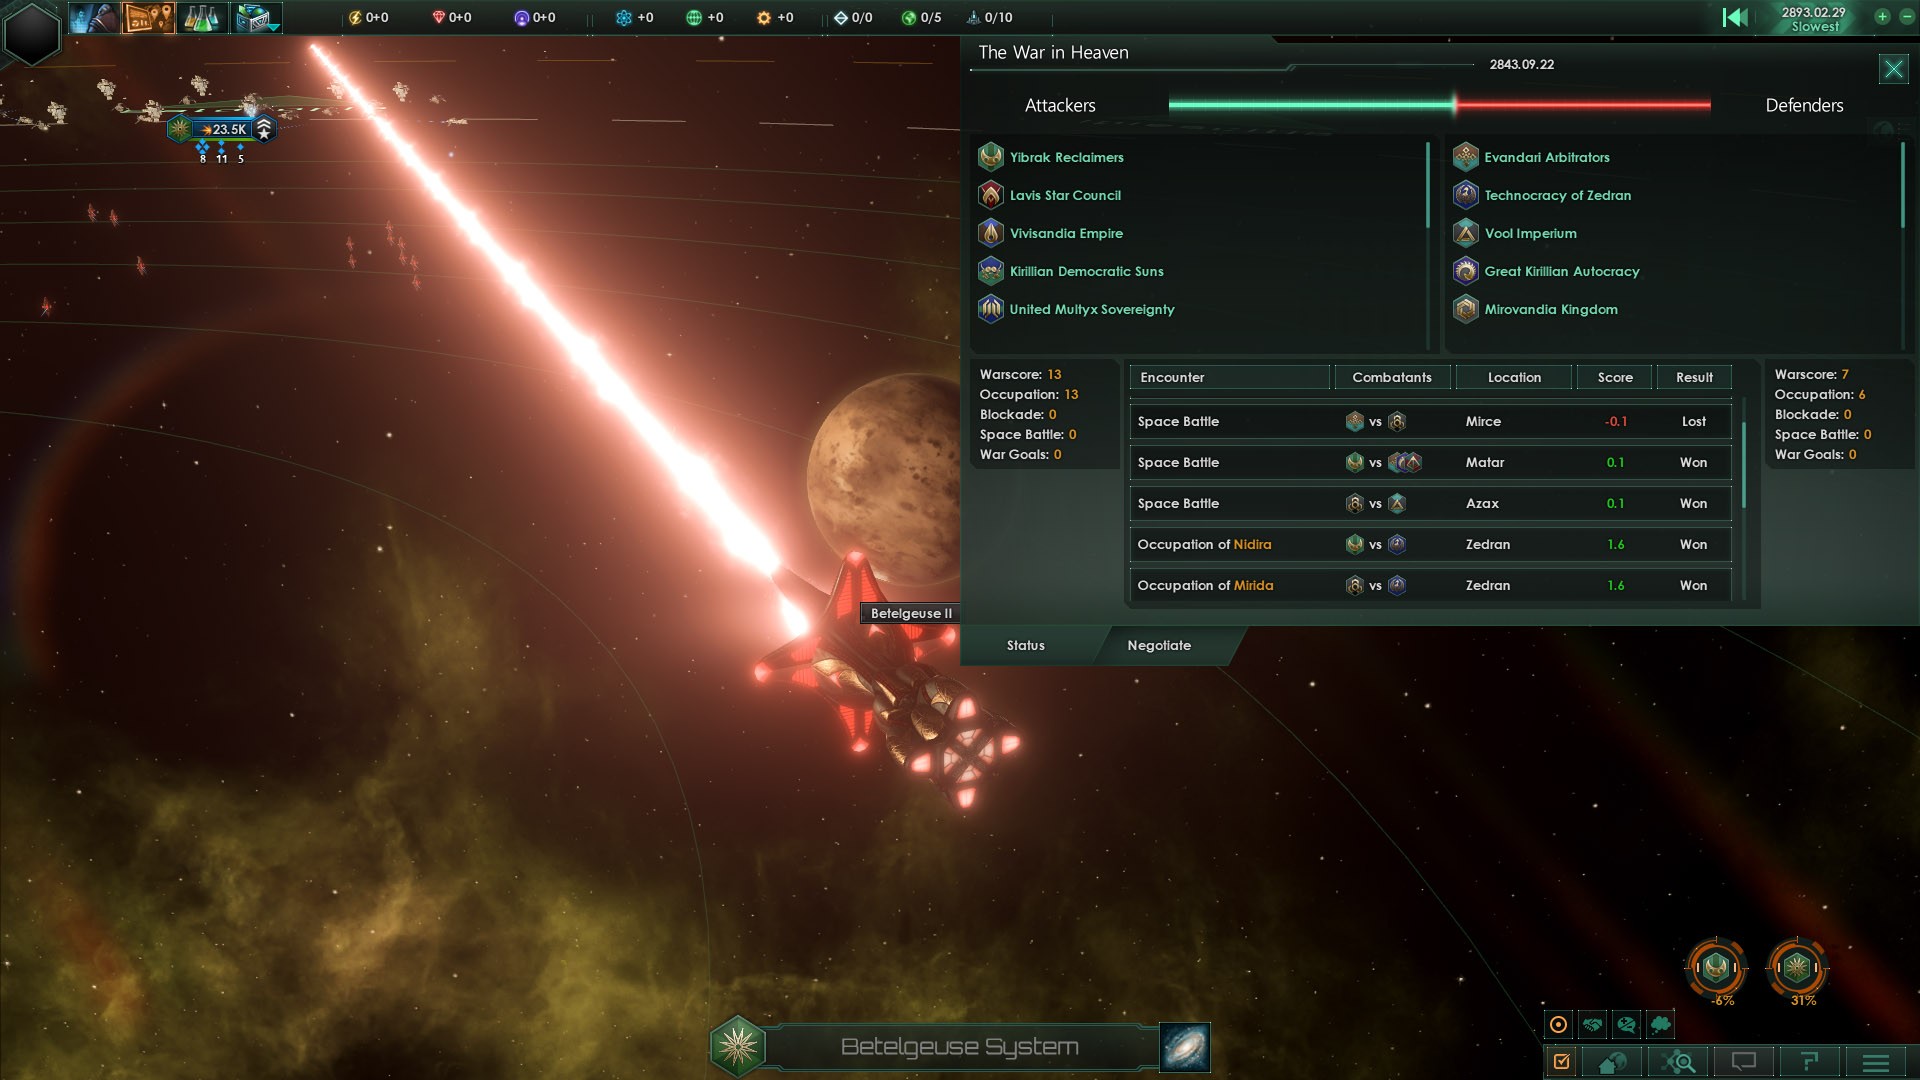The height and width of the screenshot is (1080, 1920).
Task: Switch to the Status tab
Action: point(1025,645)
